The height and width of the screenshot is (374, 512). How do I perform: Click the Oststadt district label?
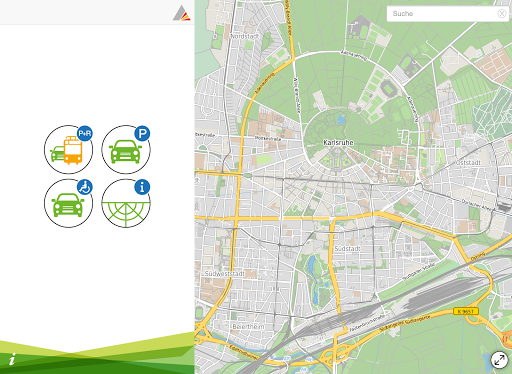point(468,162)
